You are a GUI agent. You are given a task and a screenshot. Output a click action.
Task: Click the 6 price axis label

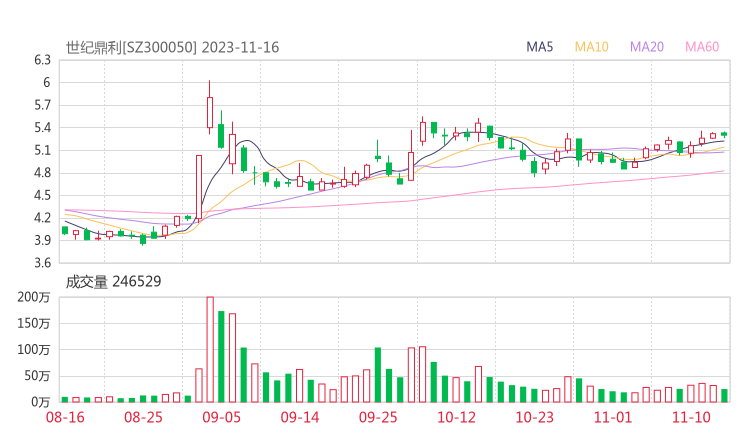click(46, 83)
